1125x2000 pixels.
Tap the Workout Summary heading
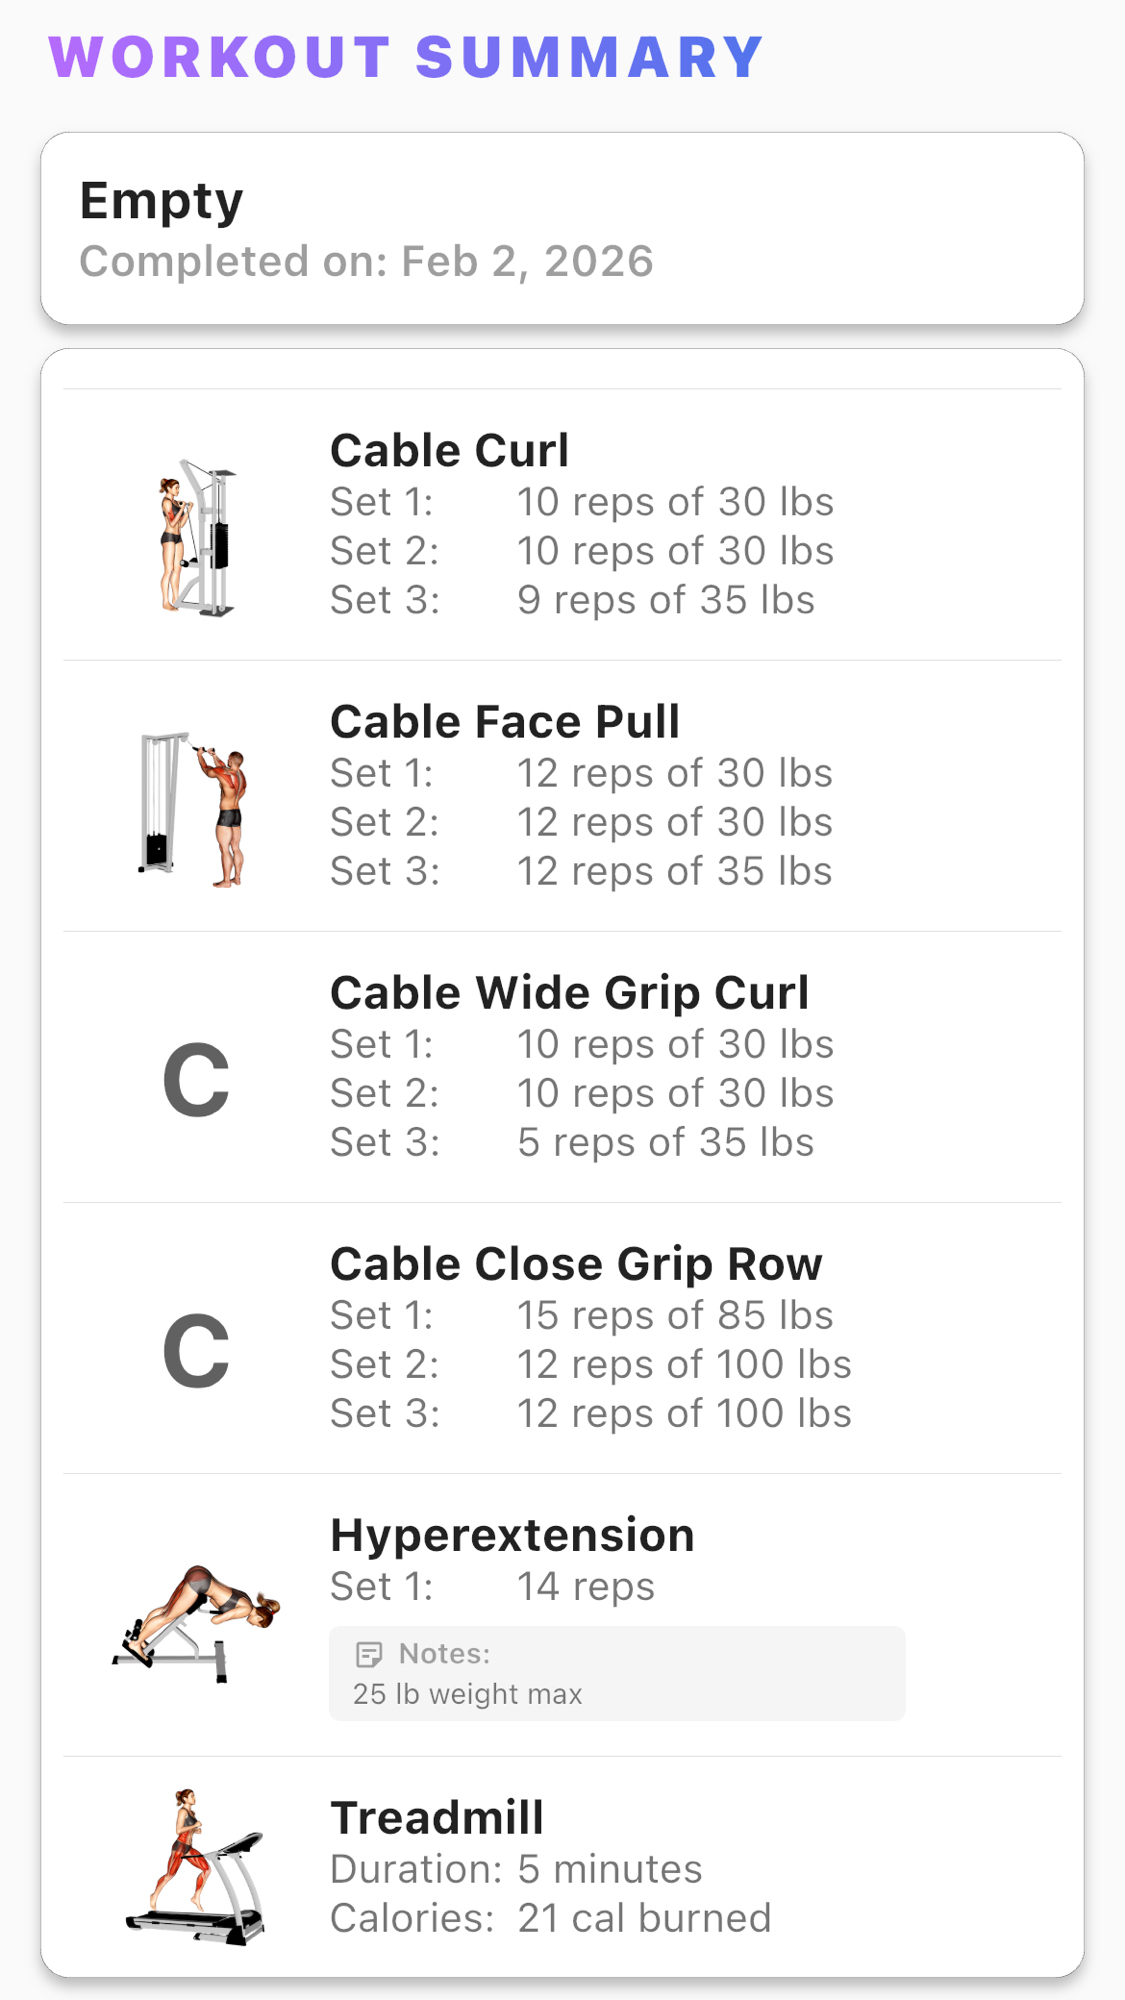tap(406, 57)
